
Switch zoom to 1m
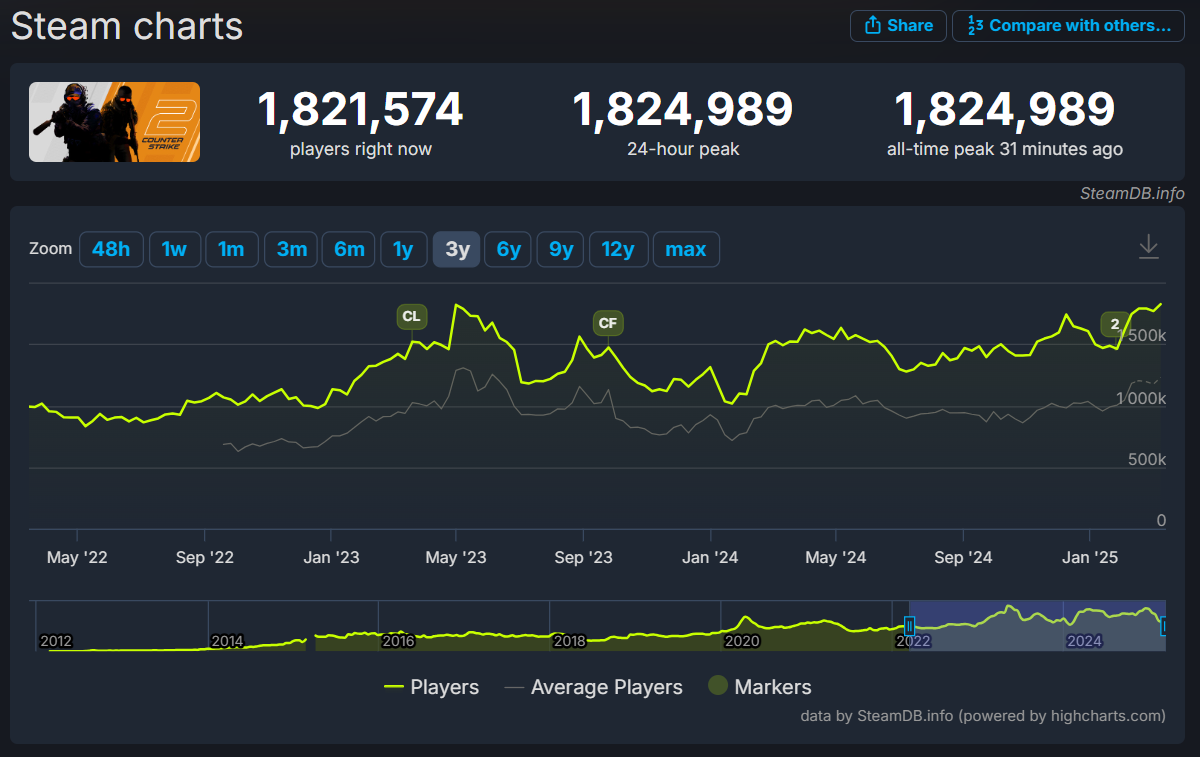232,250
